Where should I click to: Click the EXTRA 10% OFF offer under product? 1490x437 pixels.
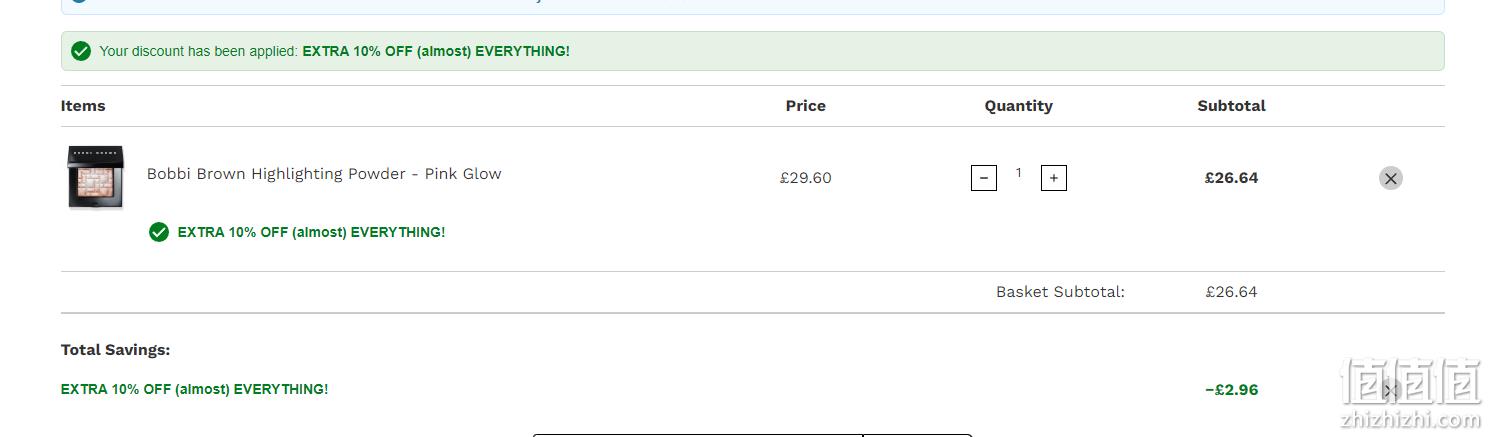(311, 232)
